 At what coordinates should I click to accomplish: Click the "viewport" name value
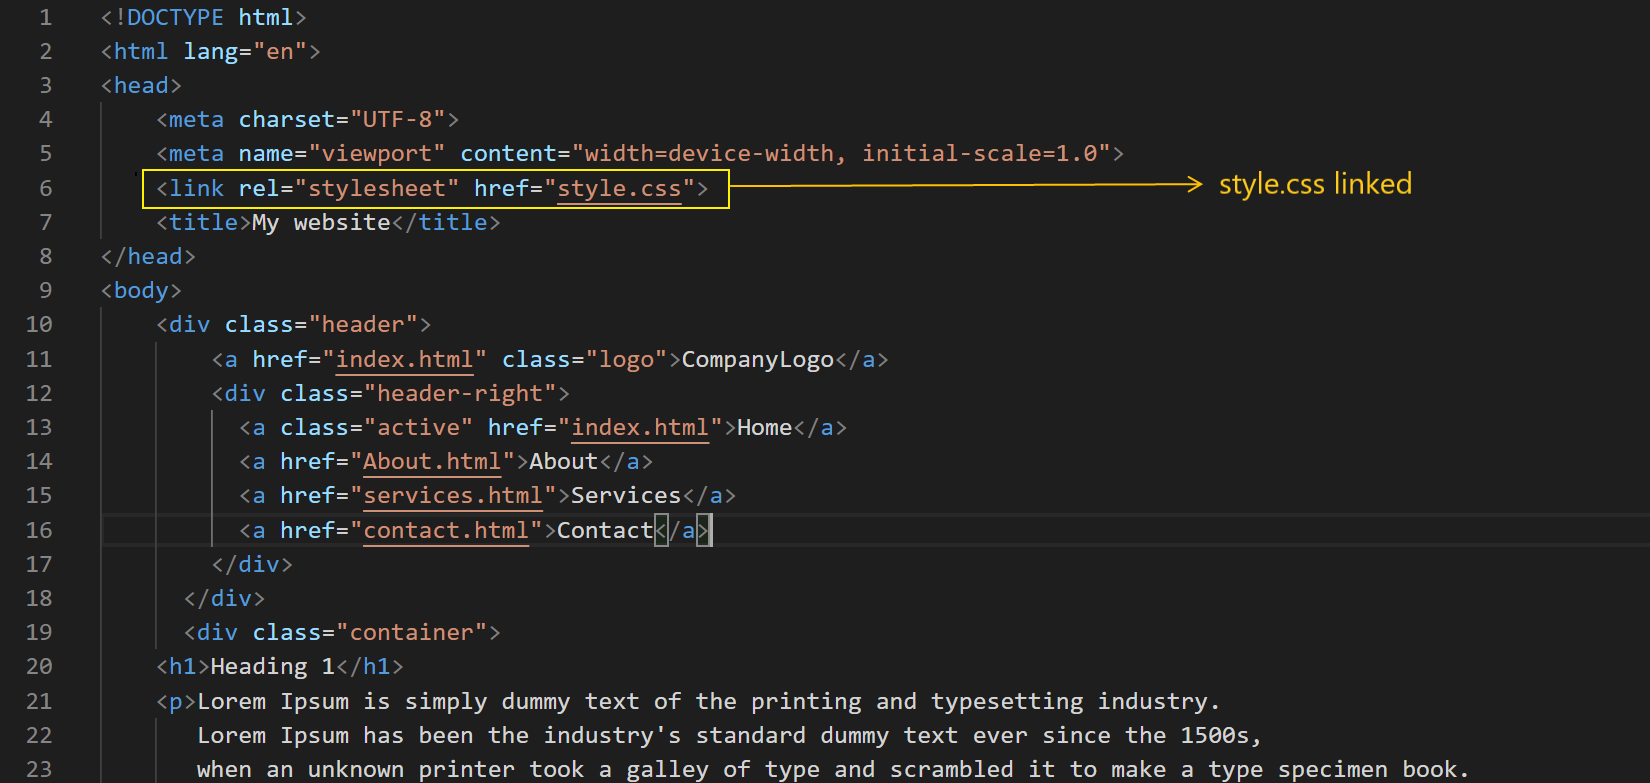tap(377, 153)
